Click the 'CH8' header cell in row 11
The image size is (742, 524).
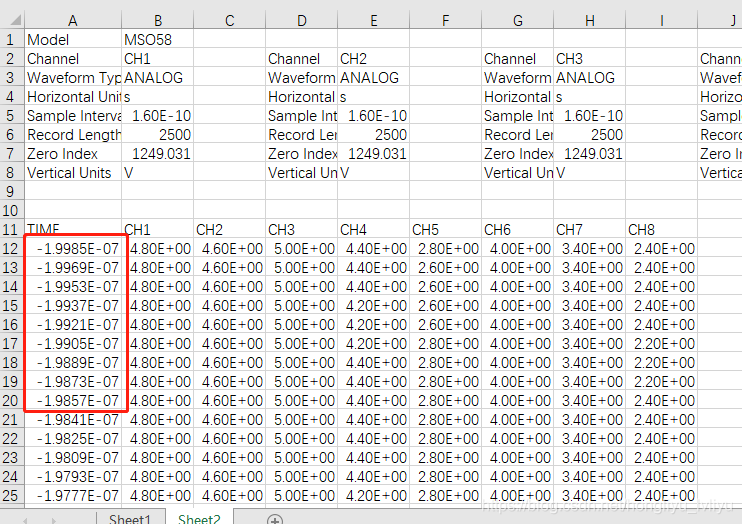click(x=661, y=229)
